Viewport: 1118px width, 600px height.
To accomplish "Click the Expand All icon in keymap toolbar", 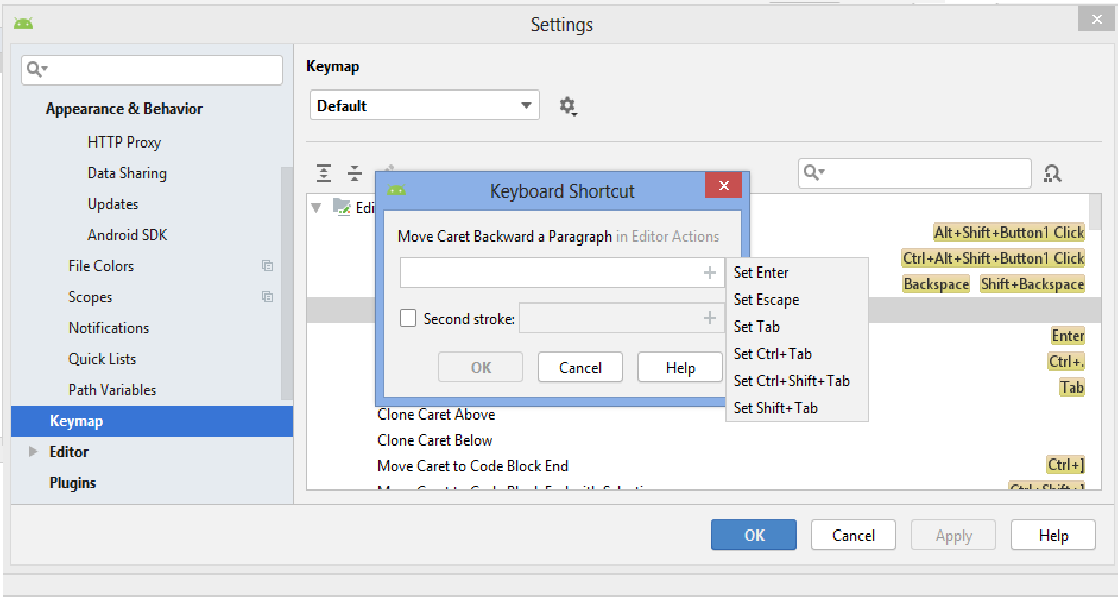I will (324, 173).
